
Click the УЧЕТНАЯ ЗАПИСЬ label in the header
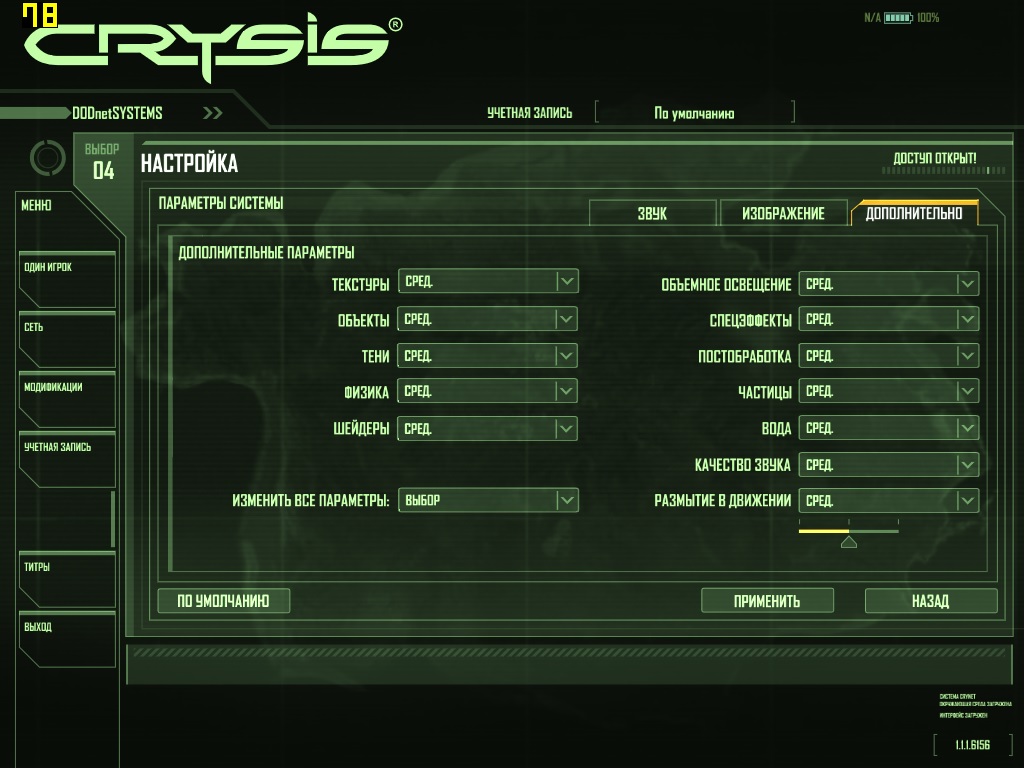[529, 113]
